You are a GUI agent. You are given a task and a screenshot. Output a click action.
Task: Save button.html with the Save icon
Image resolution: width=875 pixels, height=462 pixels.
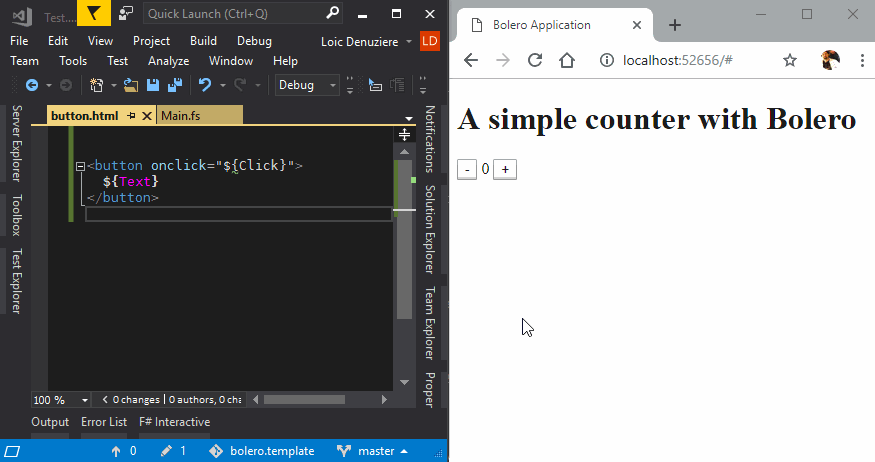(152, 85)
